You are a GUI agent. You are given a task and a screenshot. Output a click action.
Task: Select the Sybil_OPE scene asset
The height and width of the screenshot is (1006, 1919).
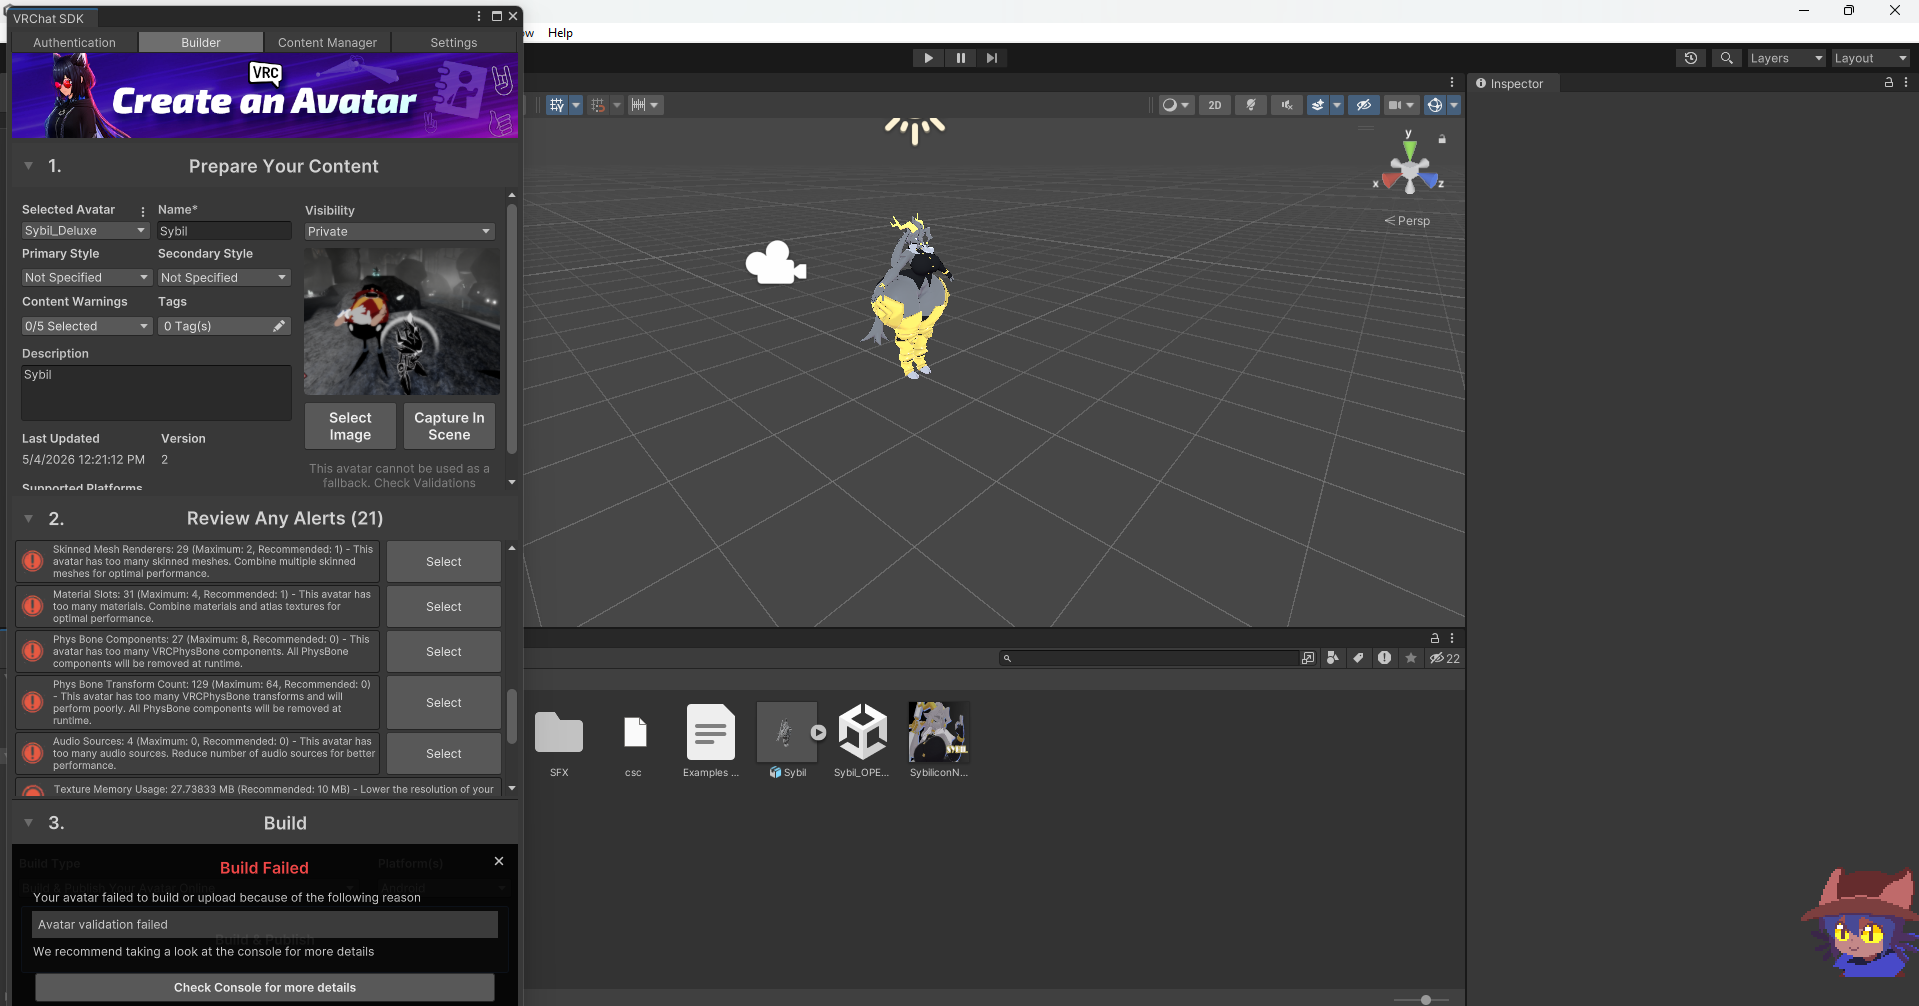(862, 741)
